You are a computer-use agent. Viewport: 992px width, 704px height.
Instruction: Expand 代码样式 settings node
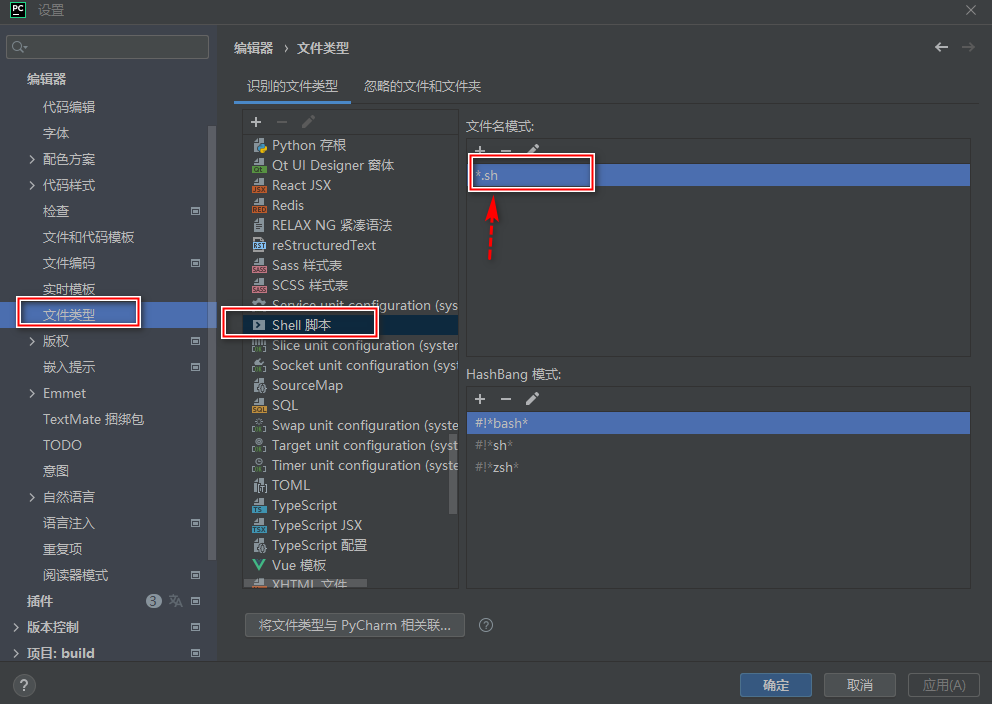pos(32,185)
